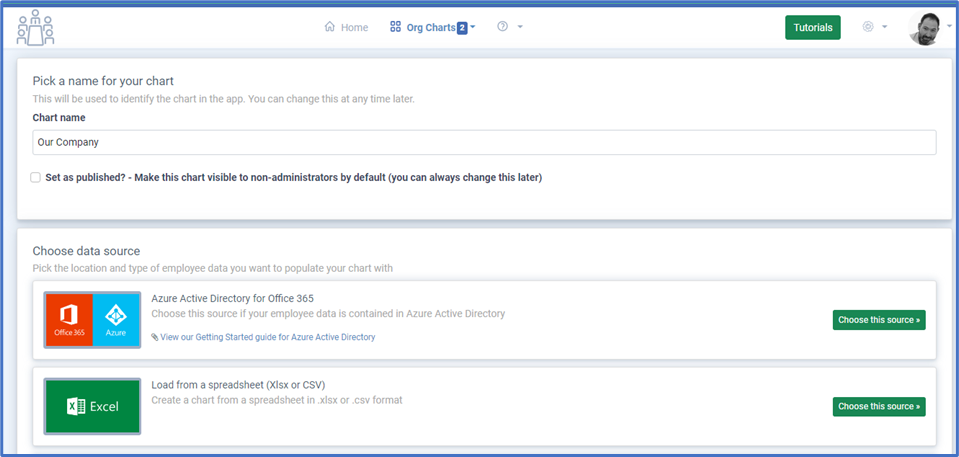Click the green Excel logo tile
Viewport: 959px width, 457px height.
[92, 406]
